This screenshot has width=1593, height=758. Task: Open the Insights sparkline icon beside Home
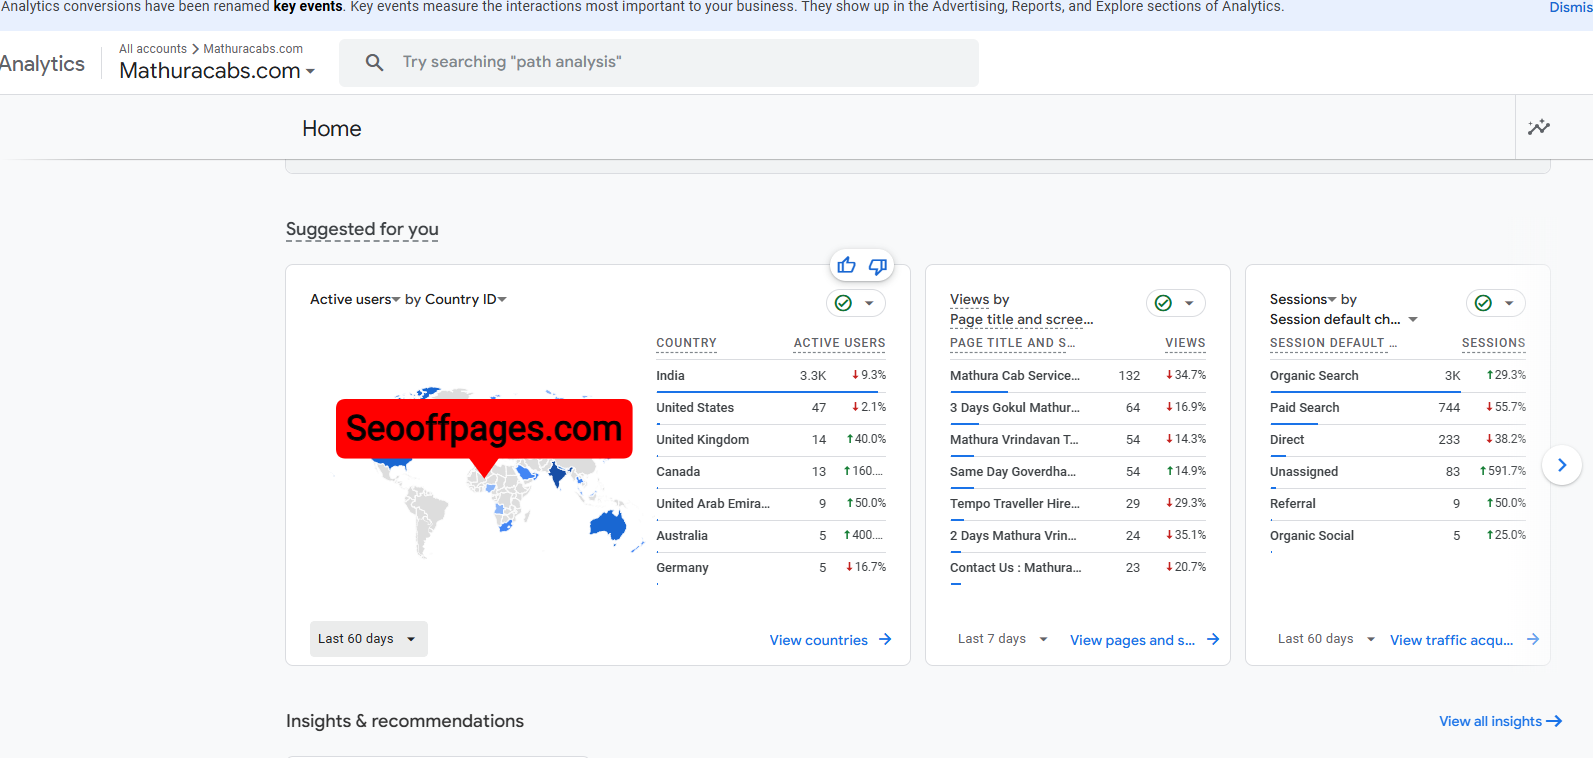[1538, 127]
